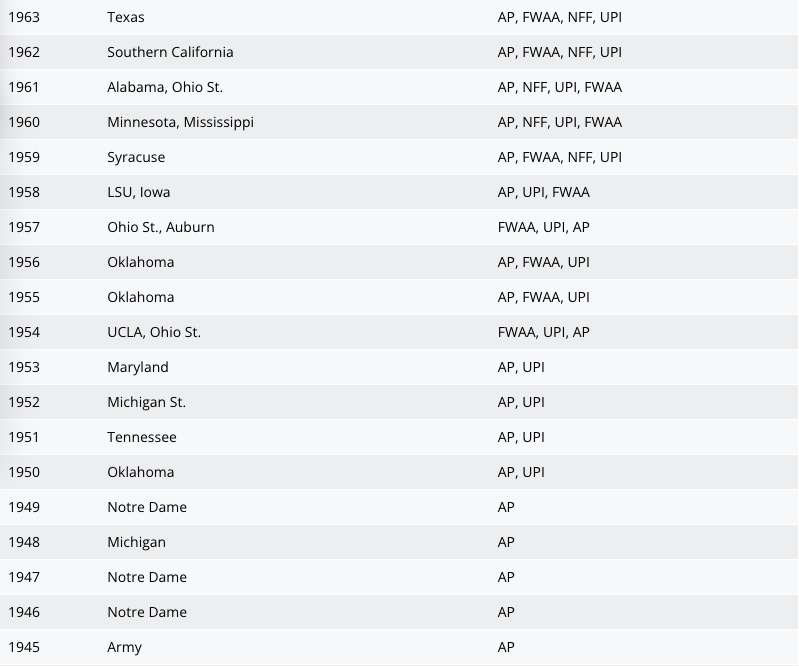Click the Minnesota, Mississippi champions cell
The height and width of the screenshot is (666, 799).
click(180, 122)
